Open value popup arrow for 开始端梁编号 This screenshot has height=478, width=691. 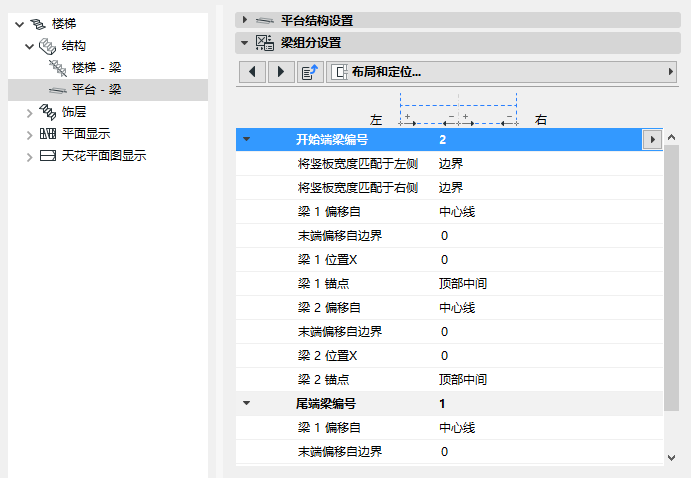(652, 140)
